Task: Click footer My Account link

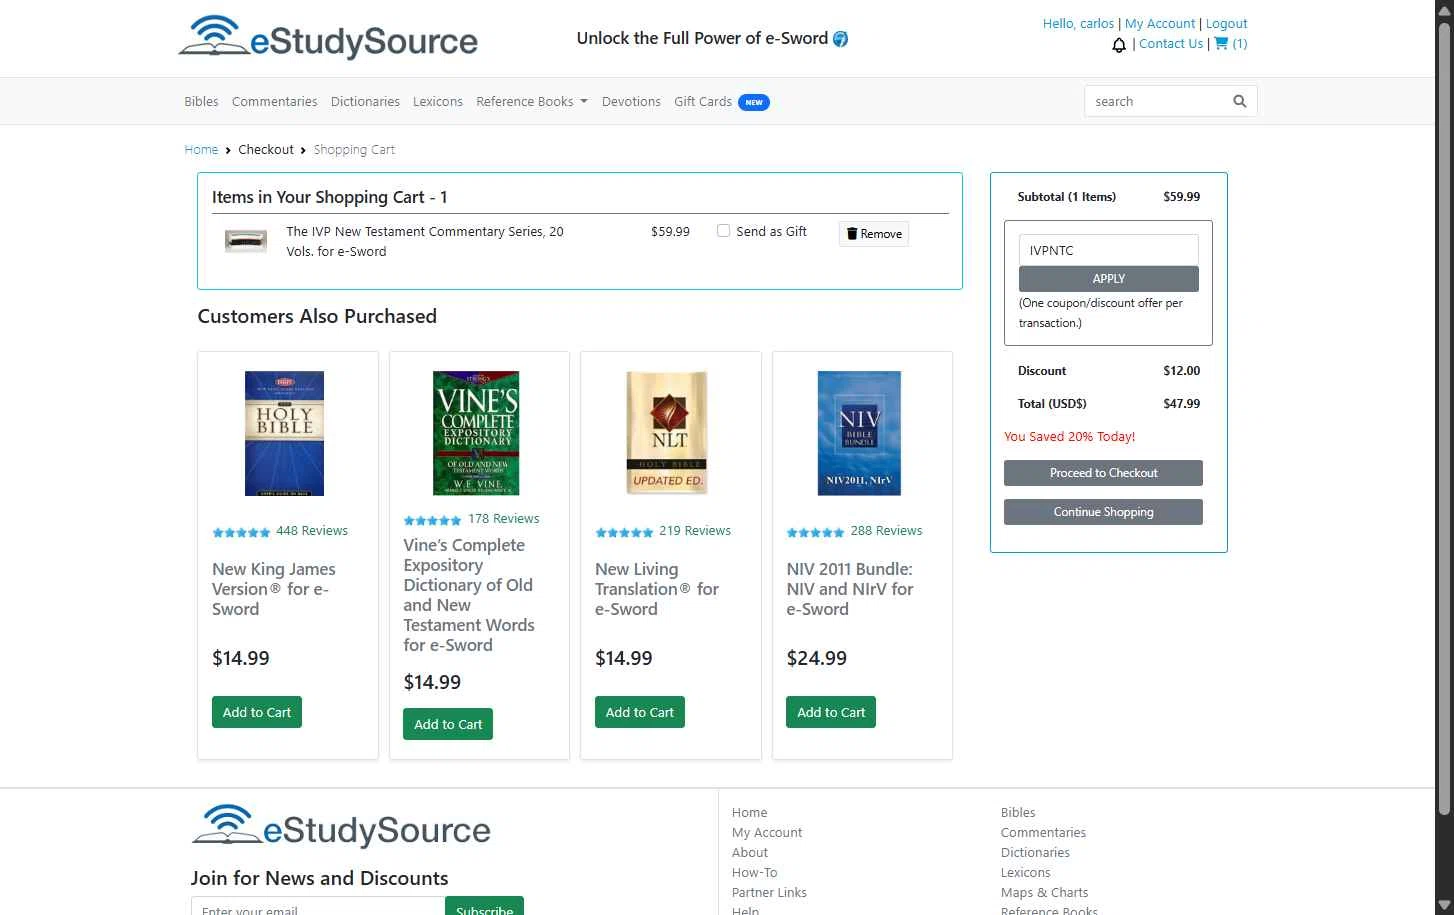Action: pos(767,833)
